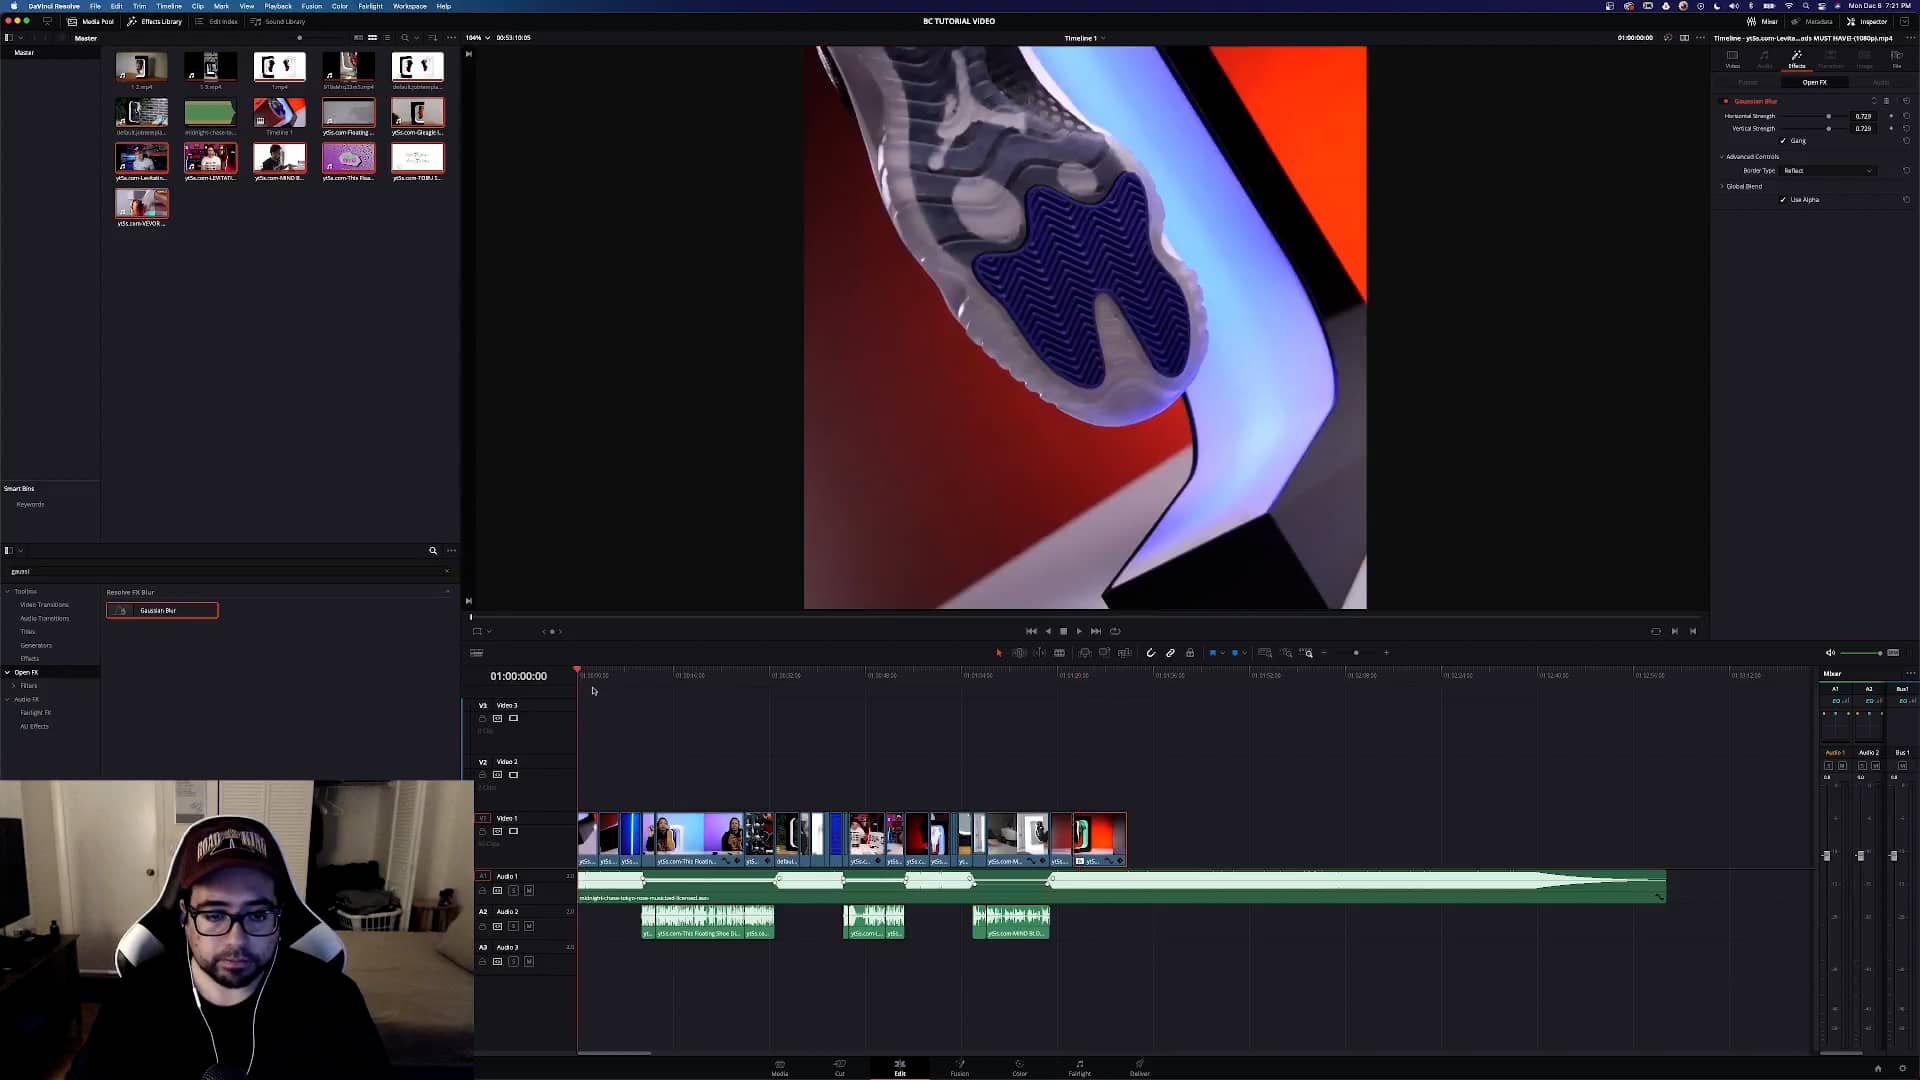Collapse the Advanced Controls section
The height and width of the screenshot is (1080, 1920).
point(1721,156)
